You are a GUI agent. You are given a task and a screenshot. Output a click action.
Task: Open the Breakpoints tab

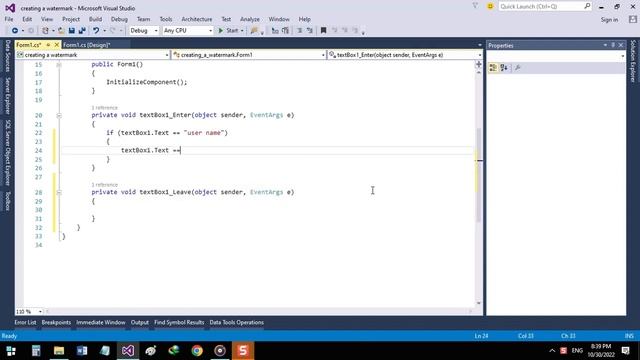pyautogui.click(x=56, y=322)
